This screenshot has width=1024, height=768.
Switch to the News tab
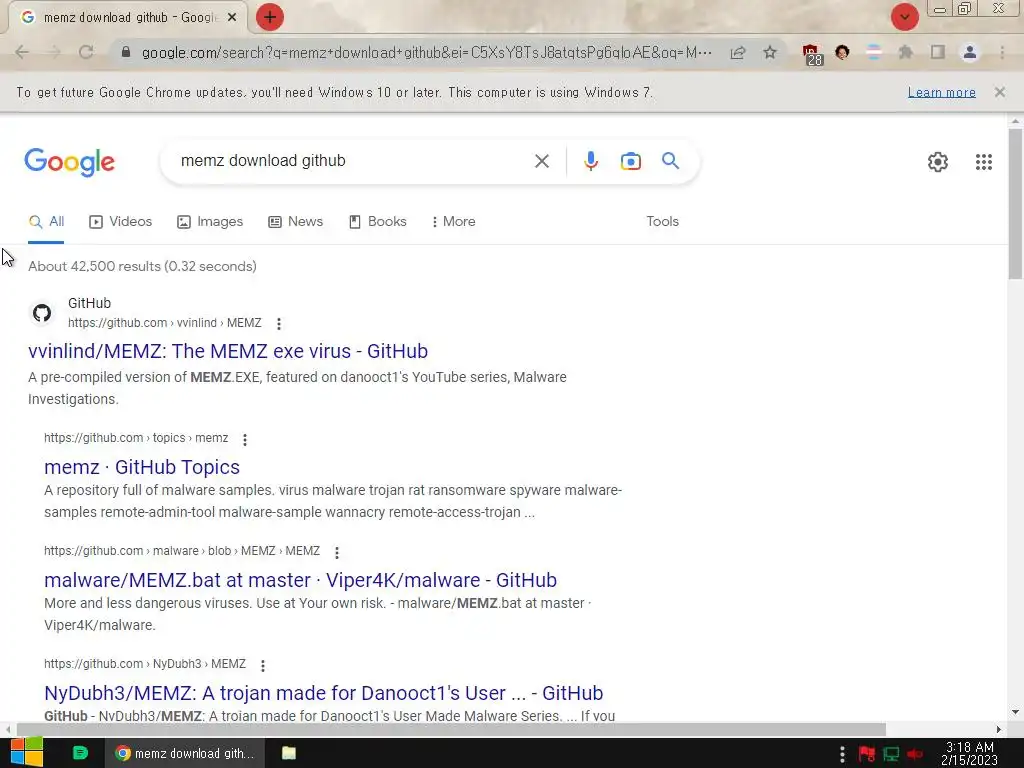pos(295,221)
